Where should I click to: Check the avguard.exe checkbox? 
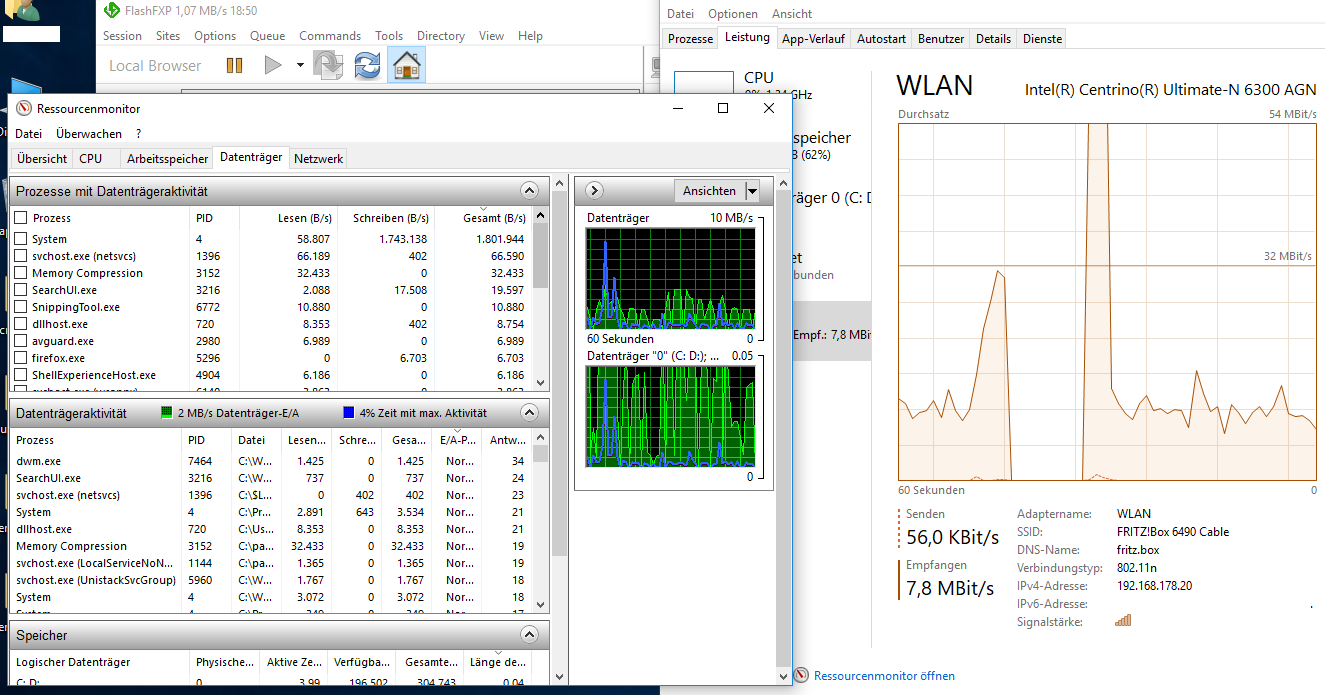[20, 341]
